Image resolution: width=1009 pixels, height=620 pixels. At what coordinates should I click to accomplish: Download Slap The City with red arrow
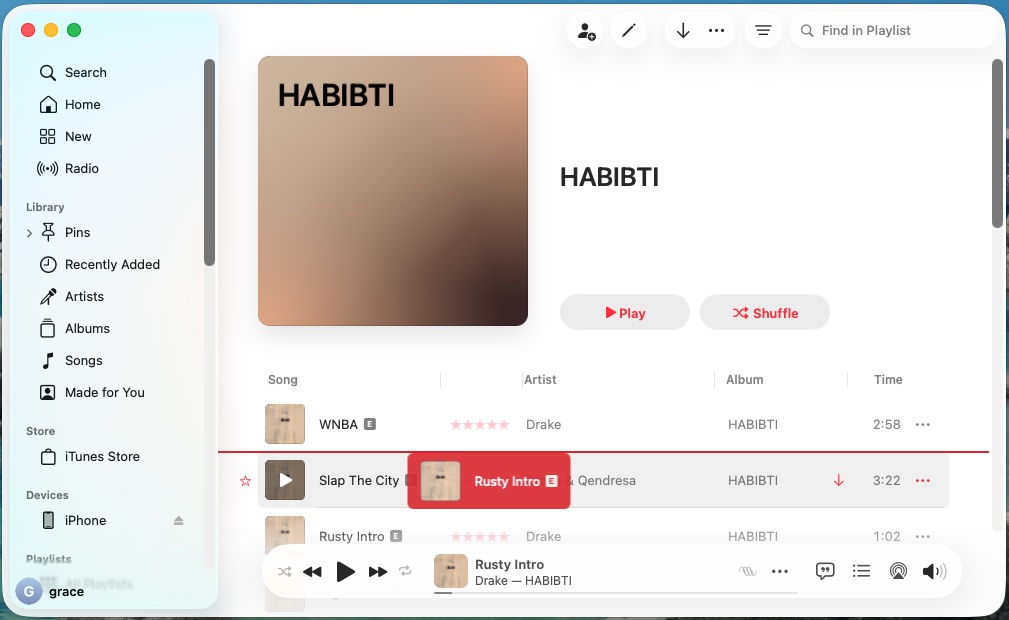coord(838,480)
